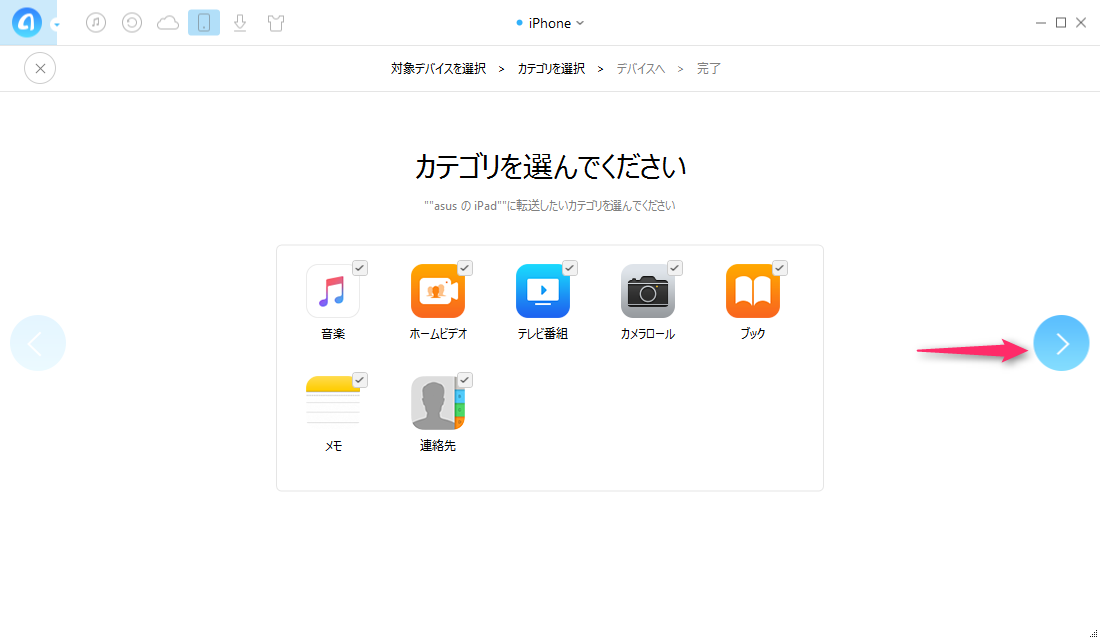Click the メモ label text
1100x640 pixels.
(x=333, y=446)
